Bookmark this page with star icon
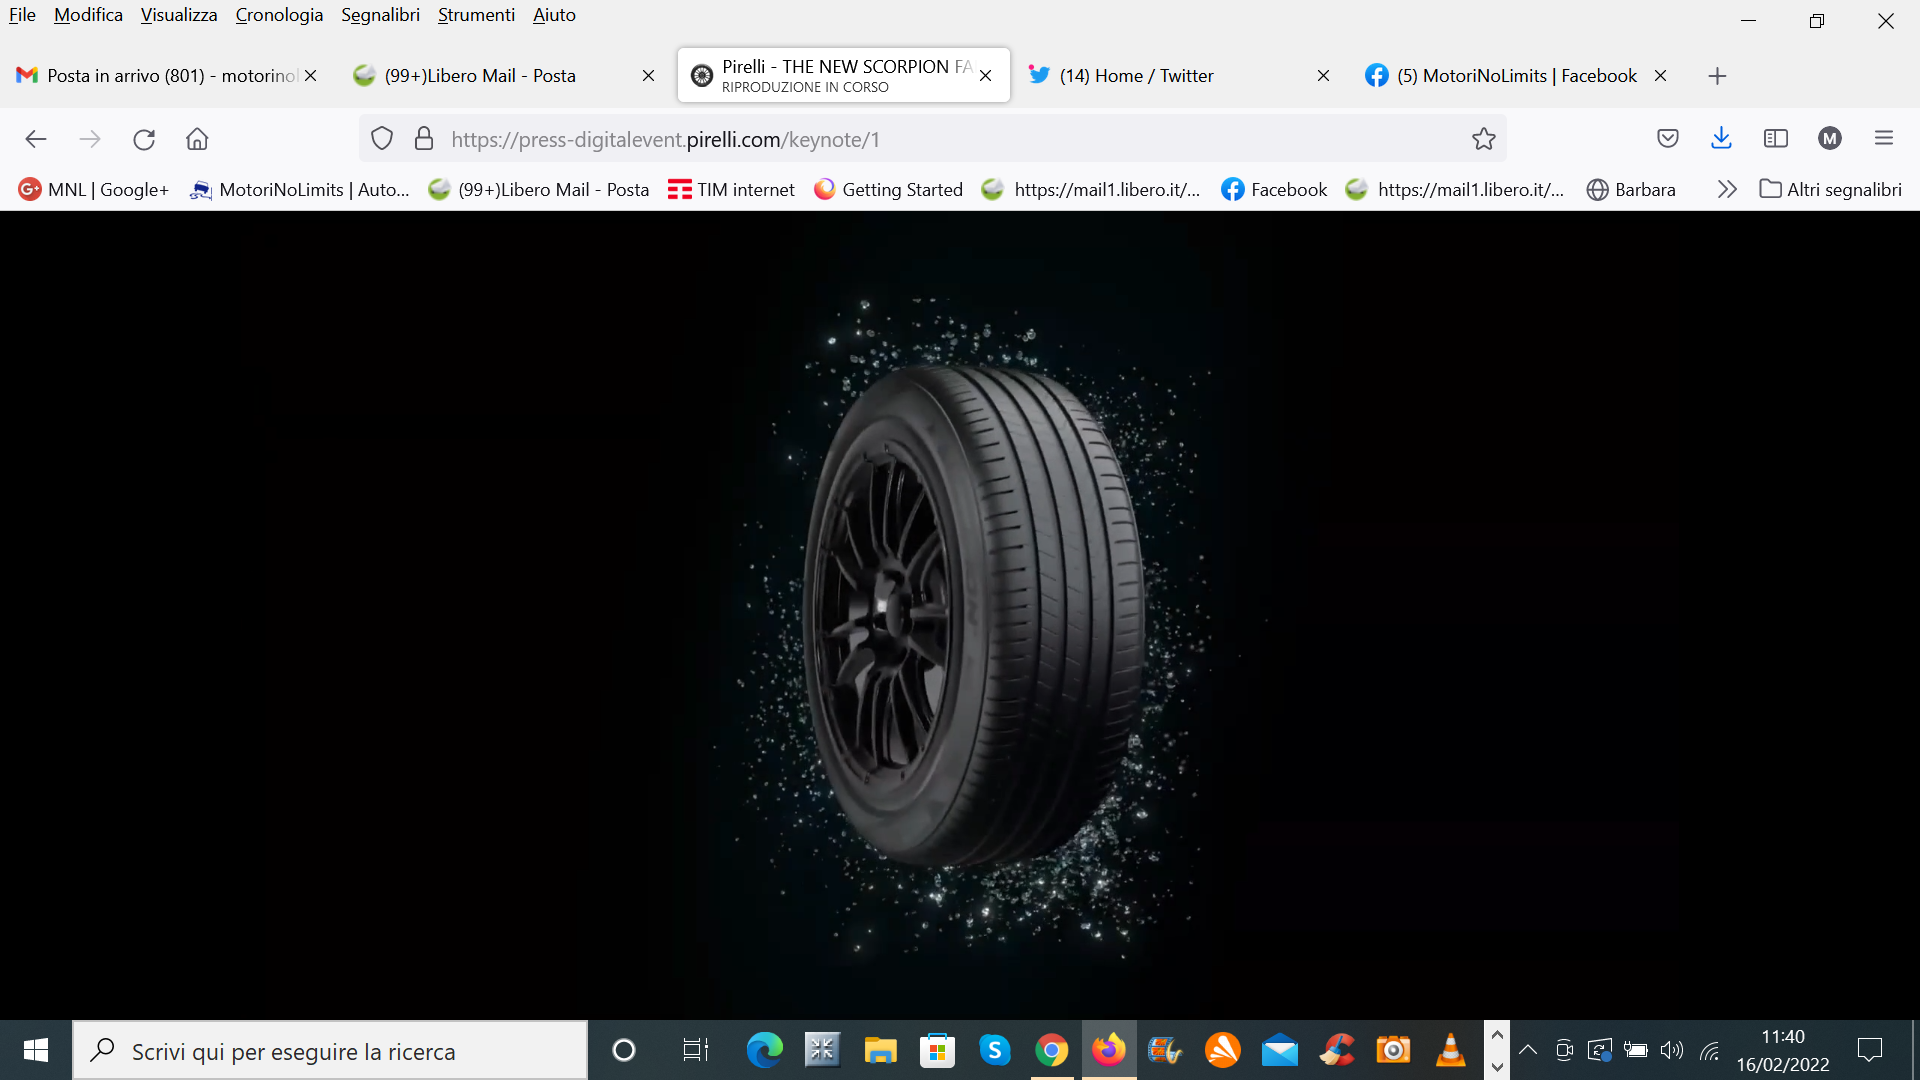Image resolution: width=1920 pixels, height=1080 pixels. click(x=1483, y=139)
